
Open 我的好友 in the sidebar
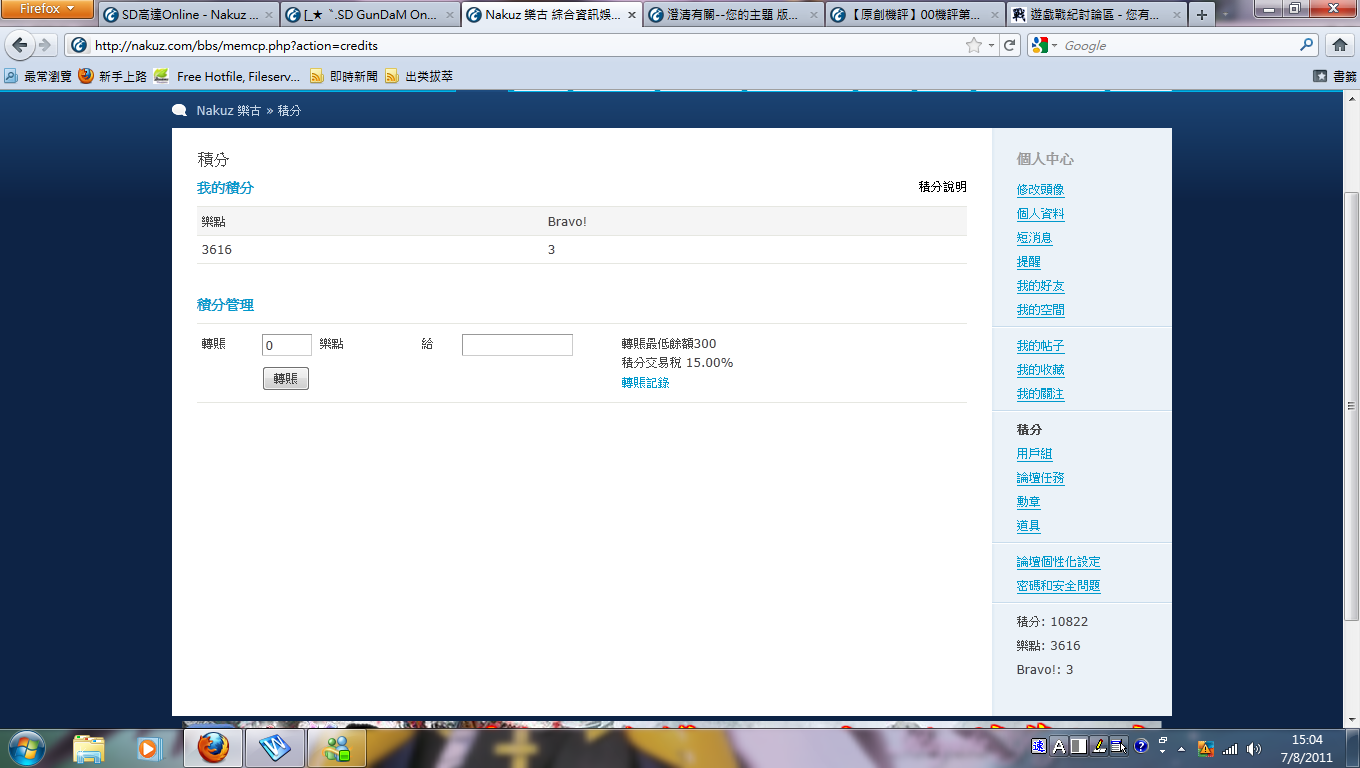pyautogui.click(x=1040, y=286)
